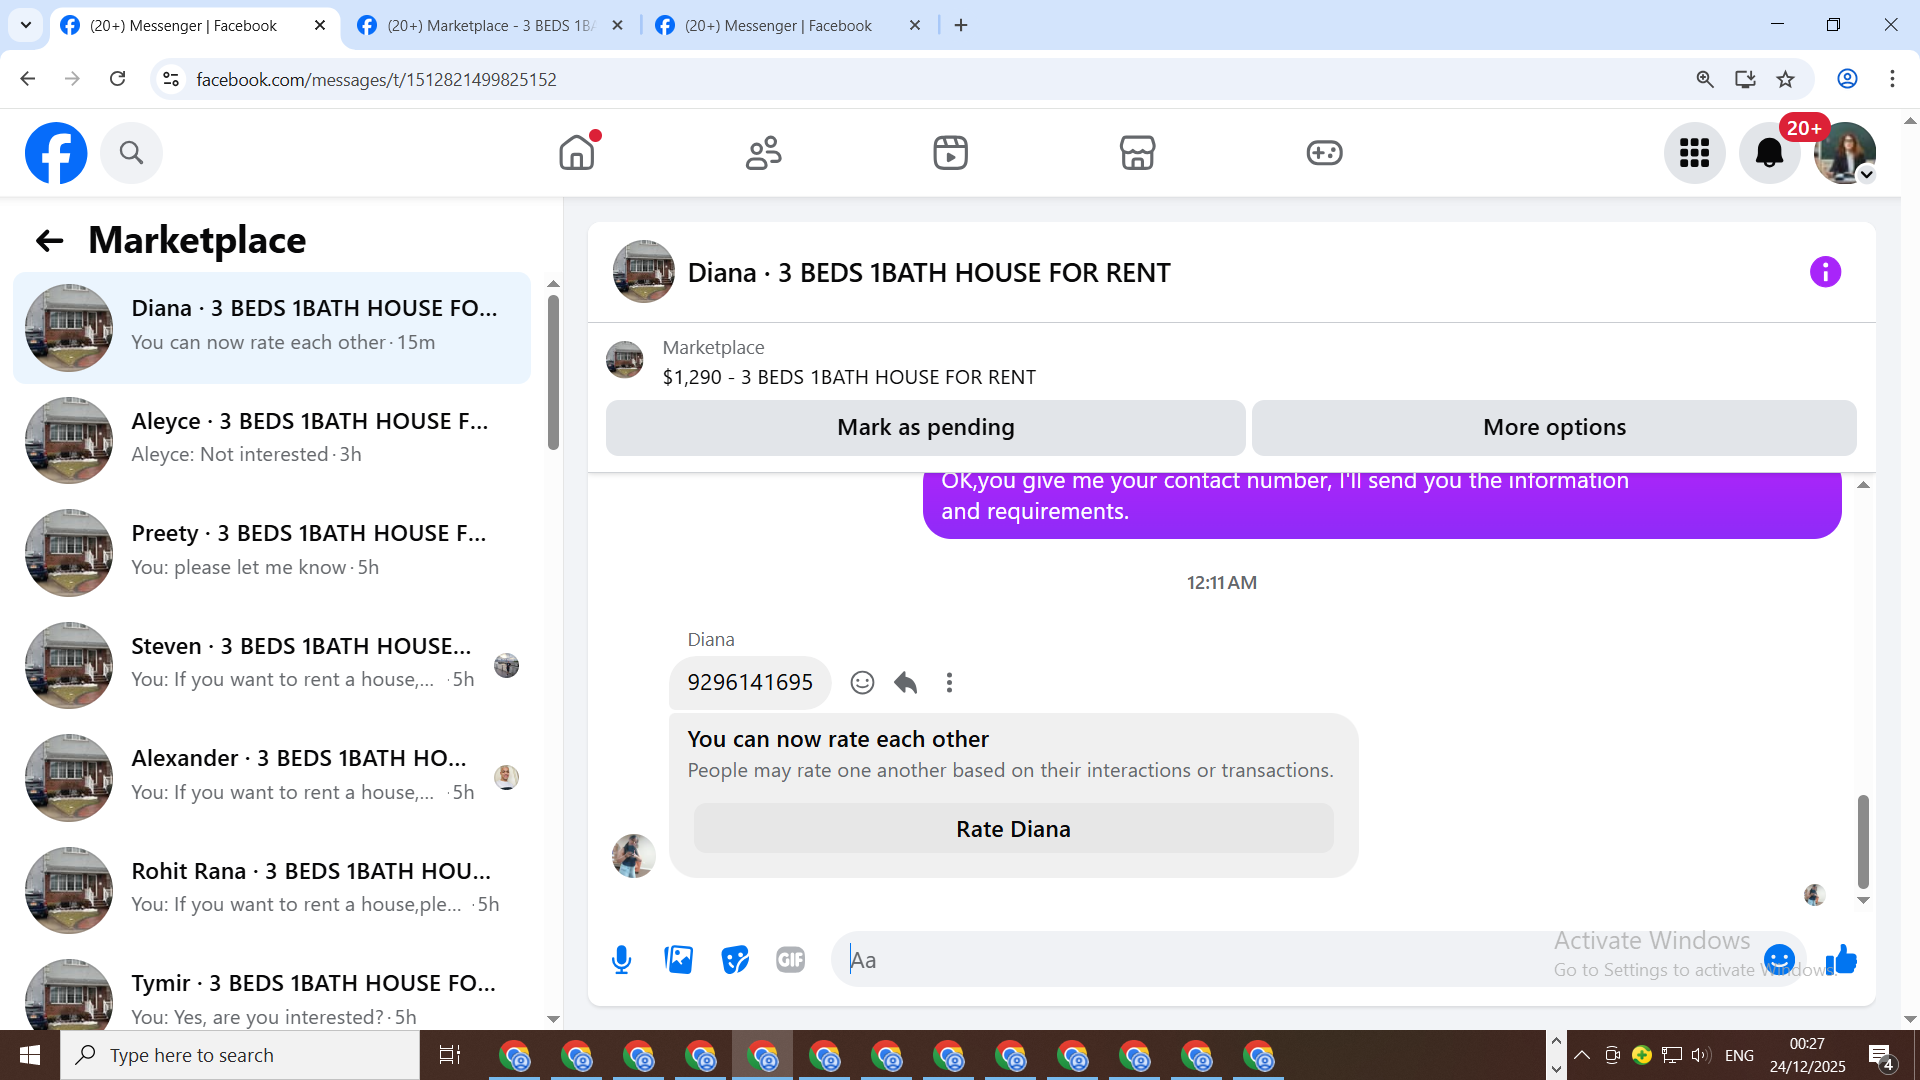Click the chat list scrollbar
1920x1080 pixels.
[553, 370]
